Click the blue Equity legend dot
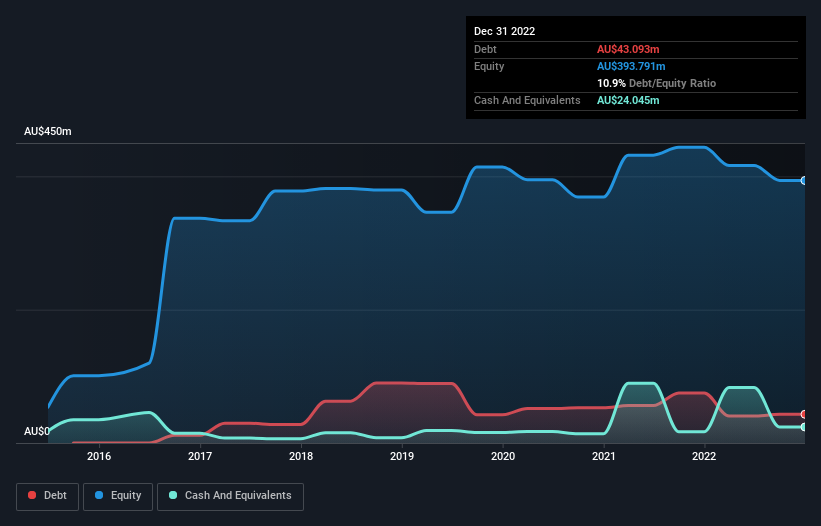This screenshot has width=821, height=526. pos(99,495)
